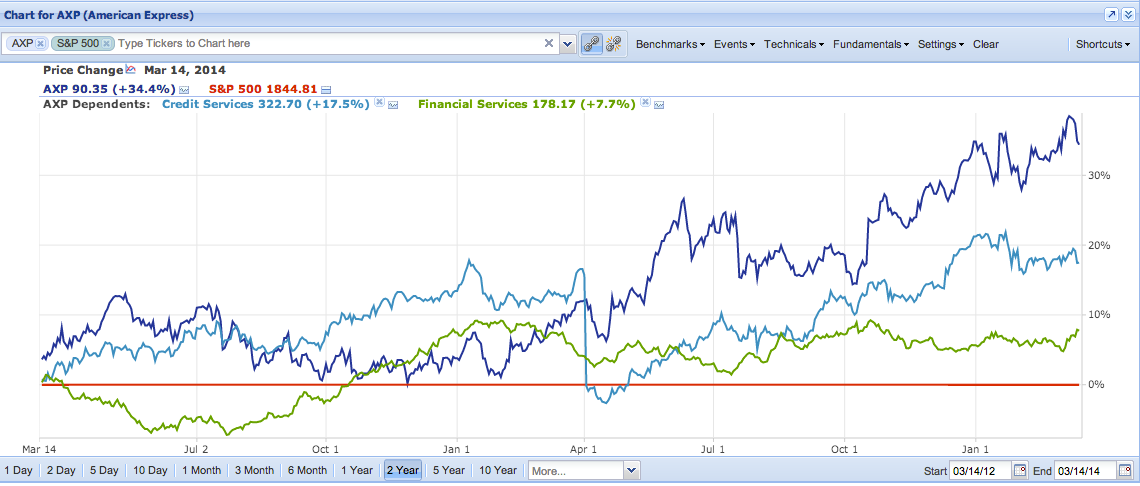1140x486 pixels.
Task: Open the Technicals menu
Action: click(793, 44)
